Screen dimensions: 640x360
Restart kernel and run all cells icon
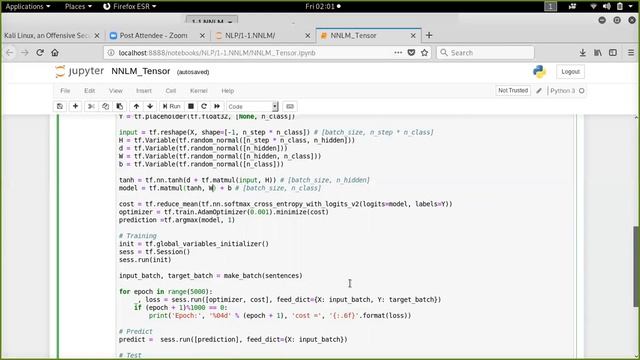217,107
